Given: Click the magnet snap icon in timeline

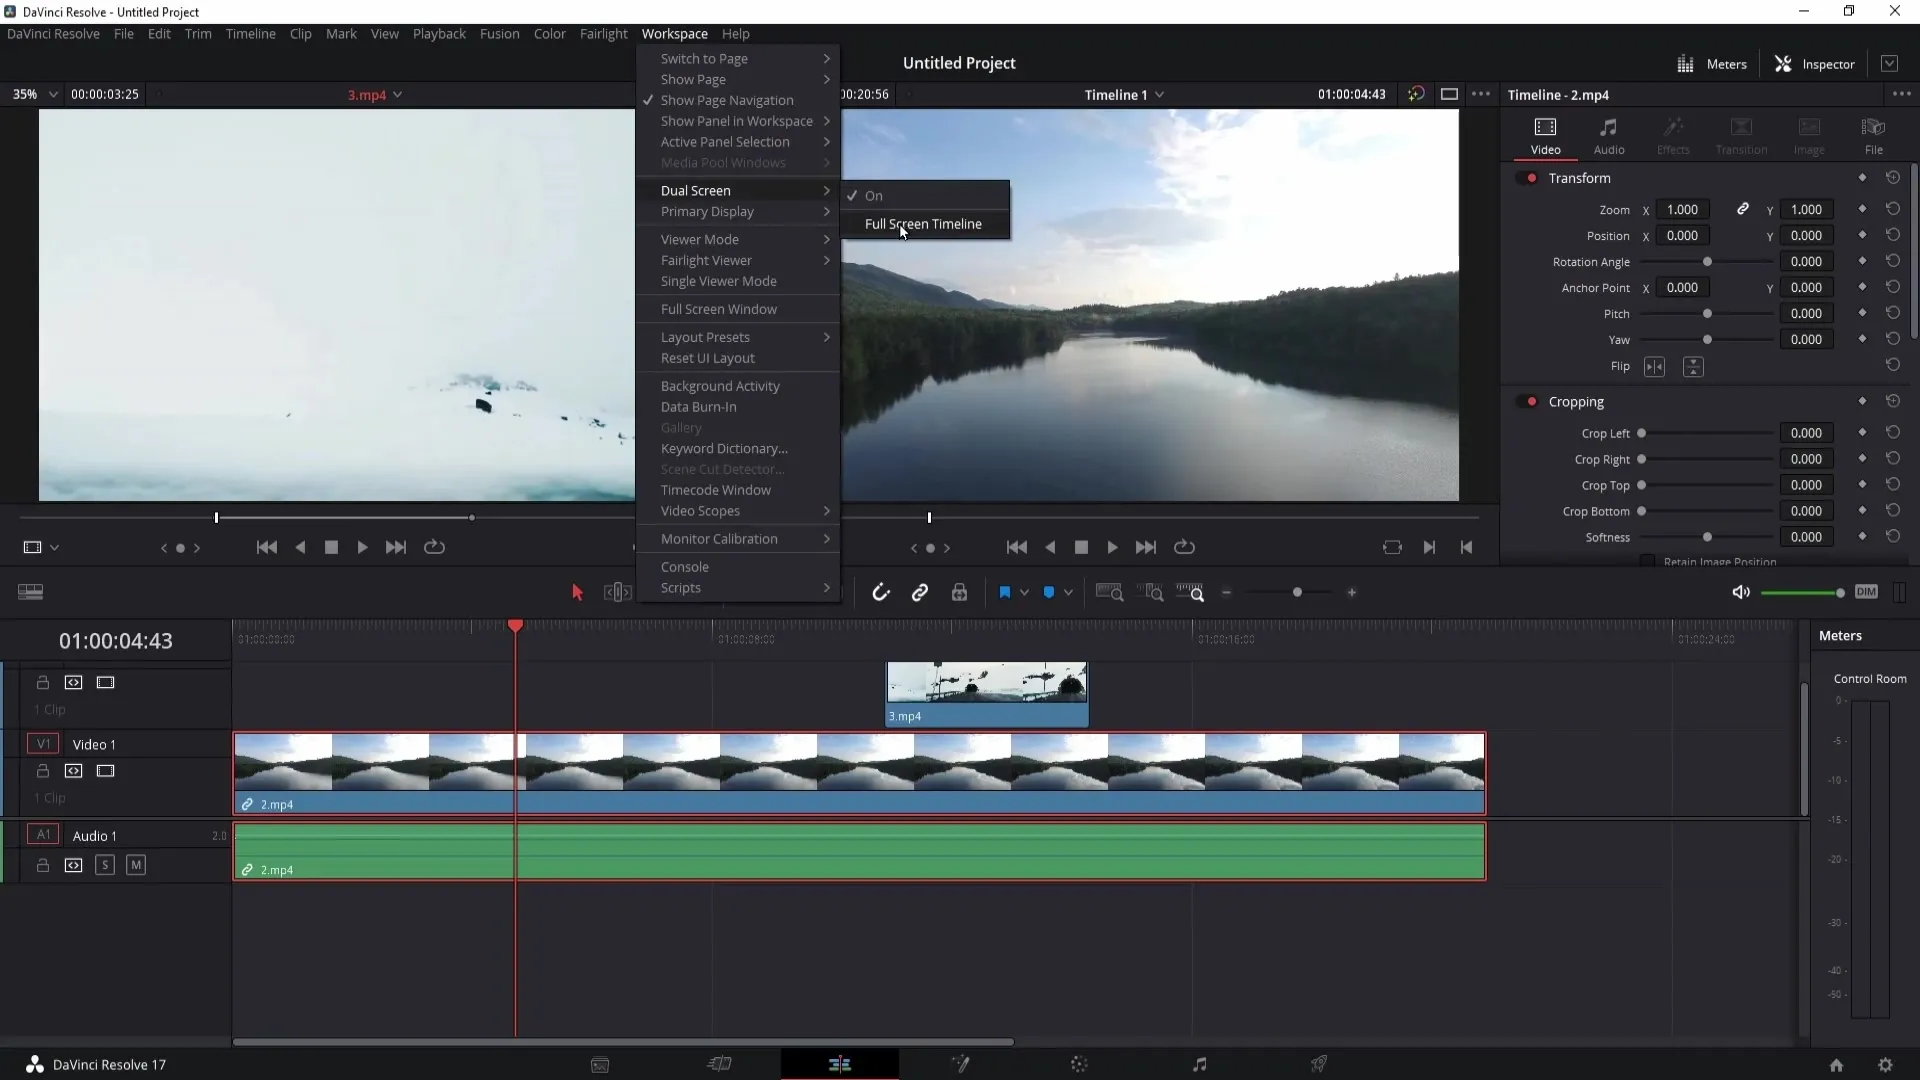Looking at the screenshot, I should [x=880, y=592].
